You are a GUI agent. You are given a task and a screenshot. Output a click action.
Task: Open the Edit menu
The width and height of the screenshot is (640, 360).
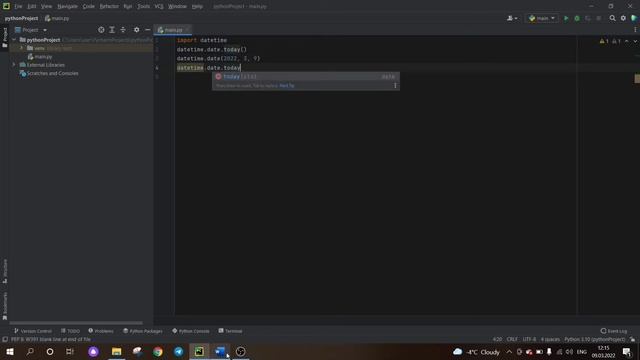(31, 7)
